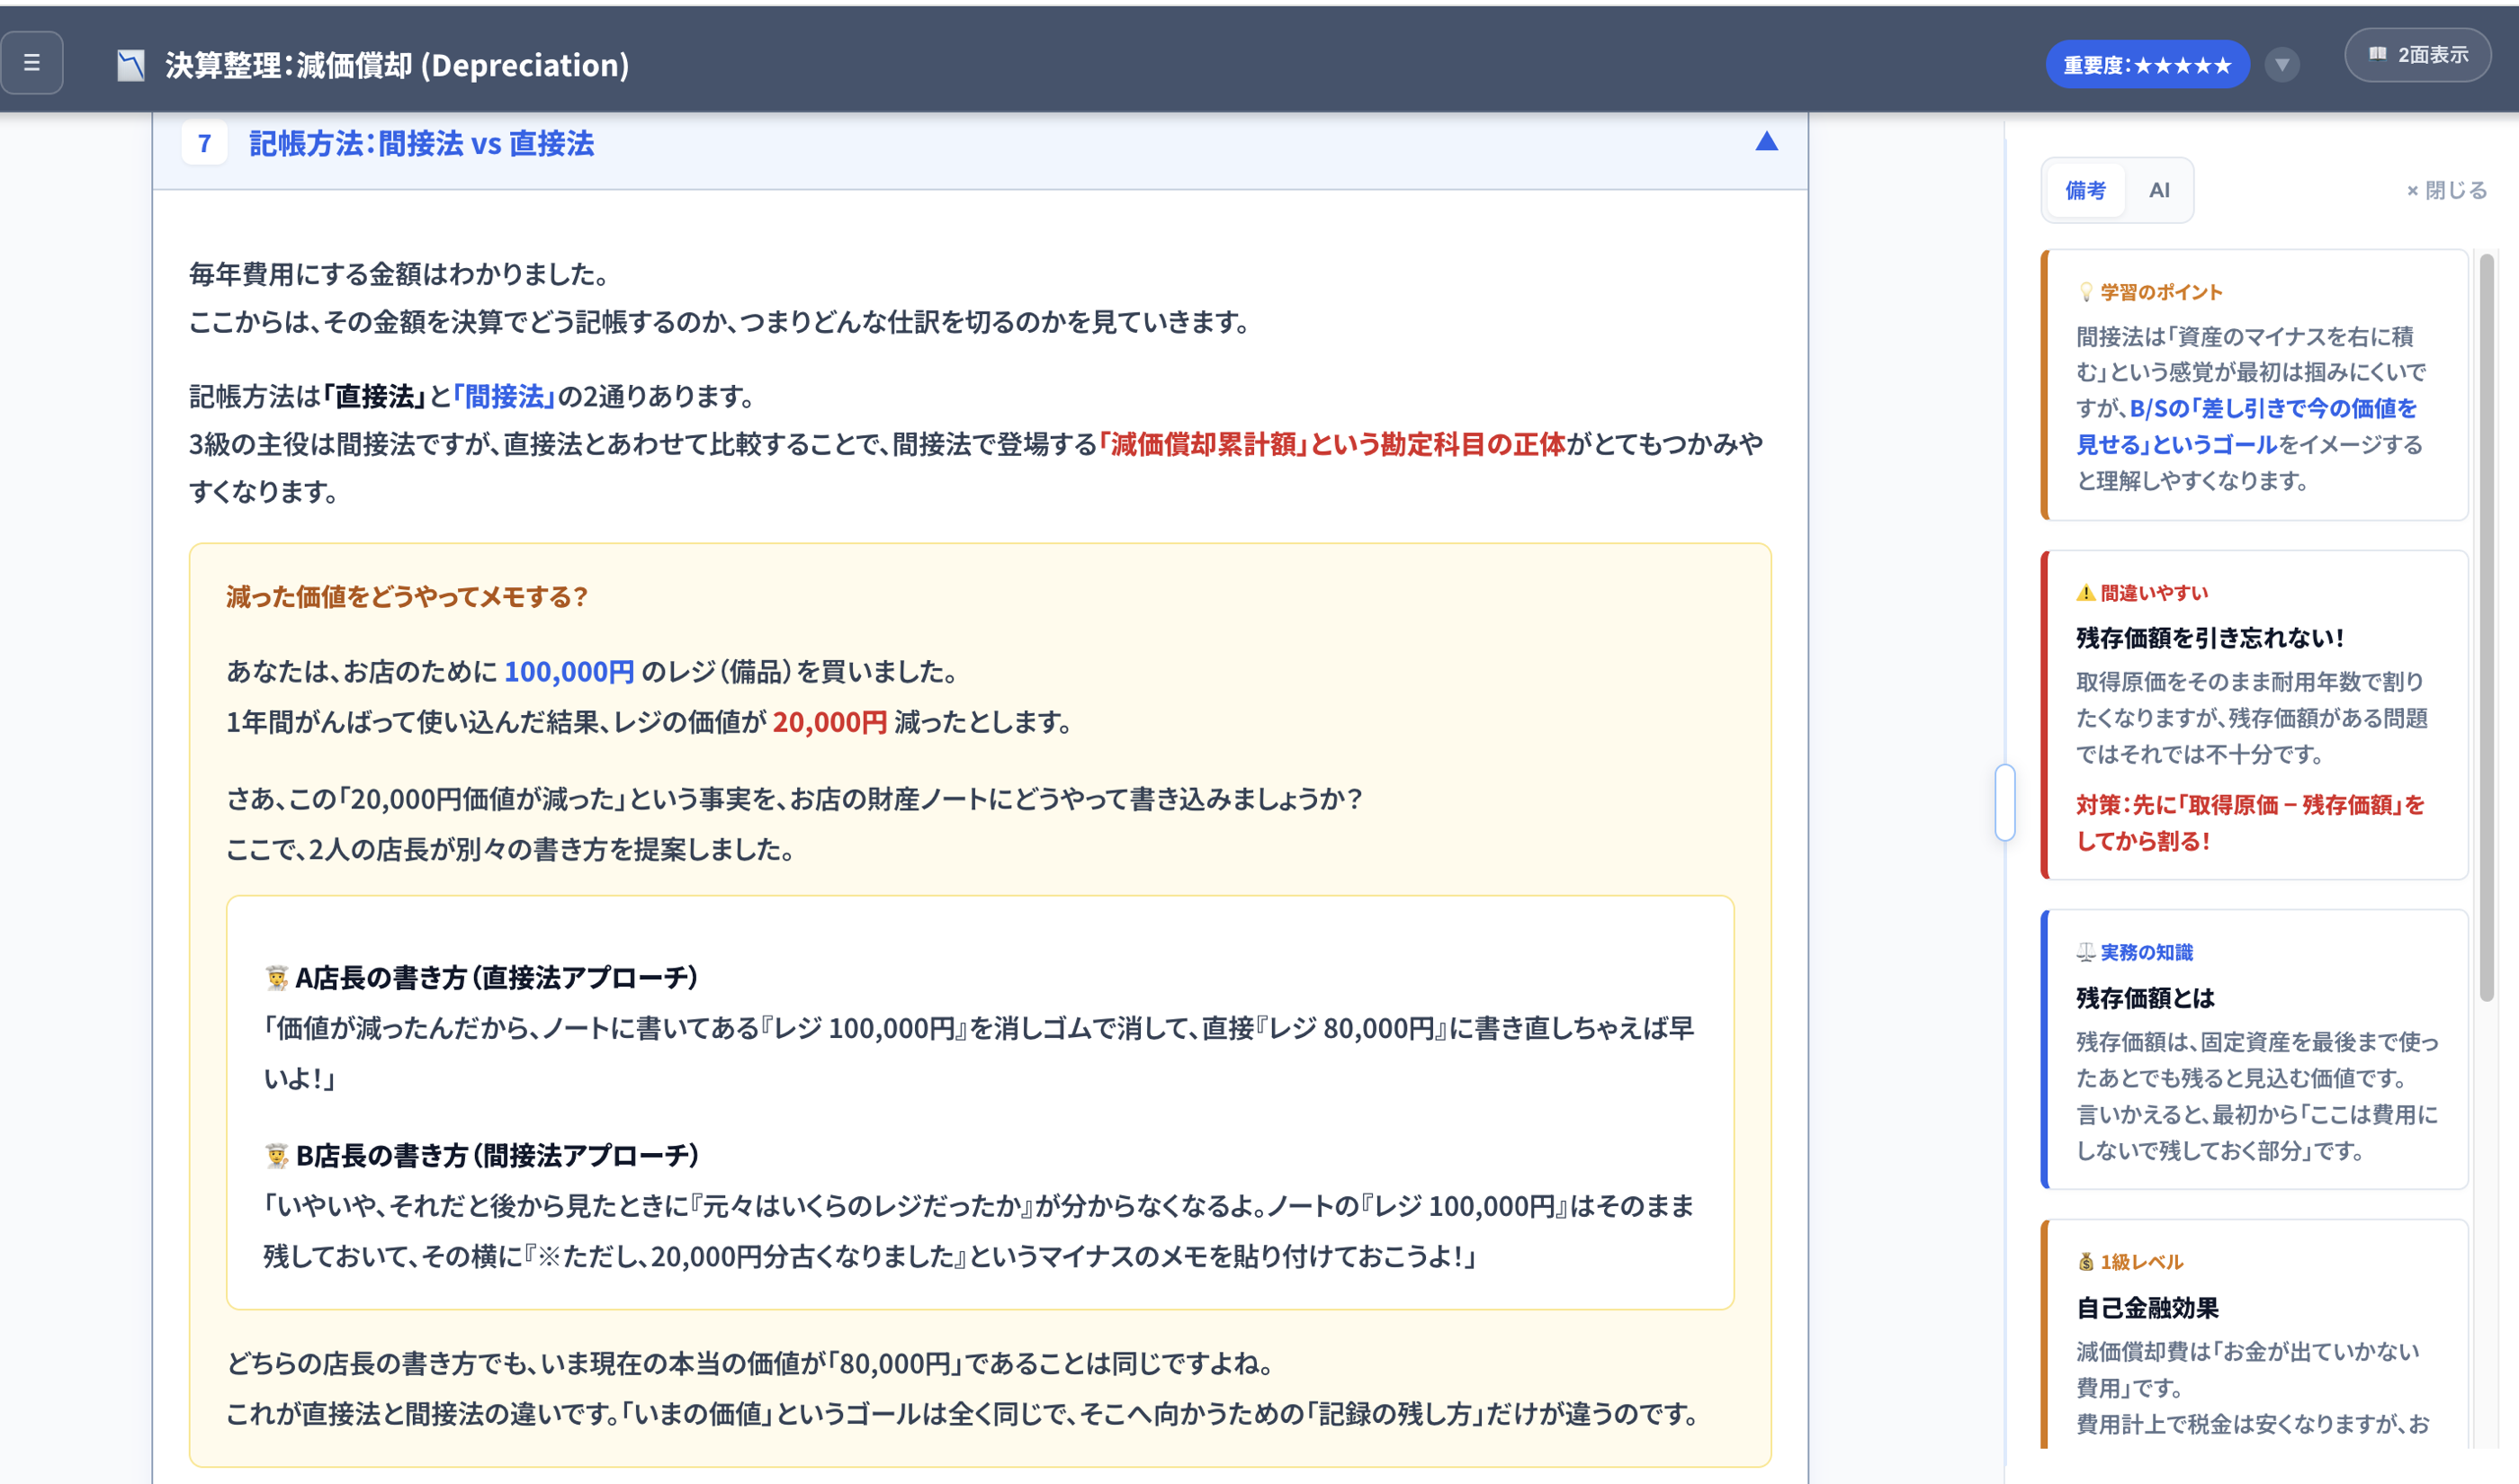Click the 学習のポイント label
Image resolution: width=2519 pixels, height=1484 pixels.
pos(2161,292)
